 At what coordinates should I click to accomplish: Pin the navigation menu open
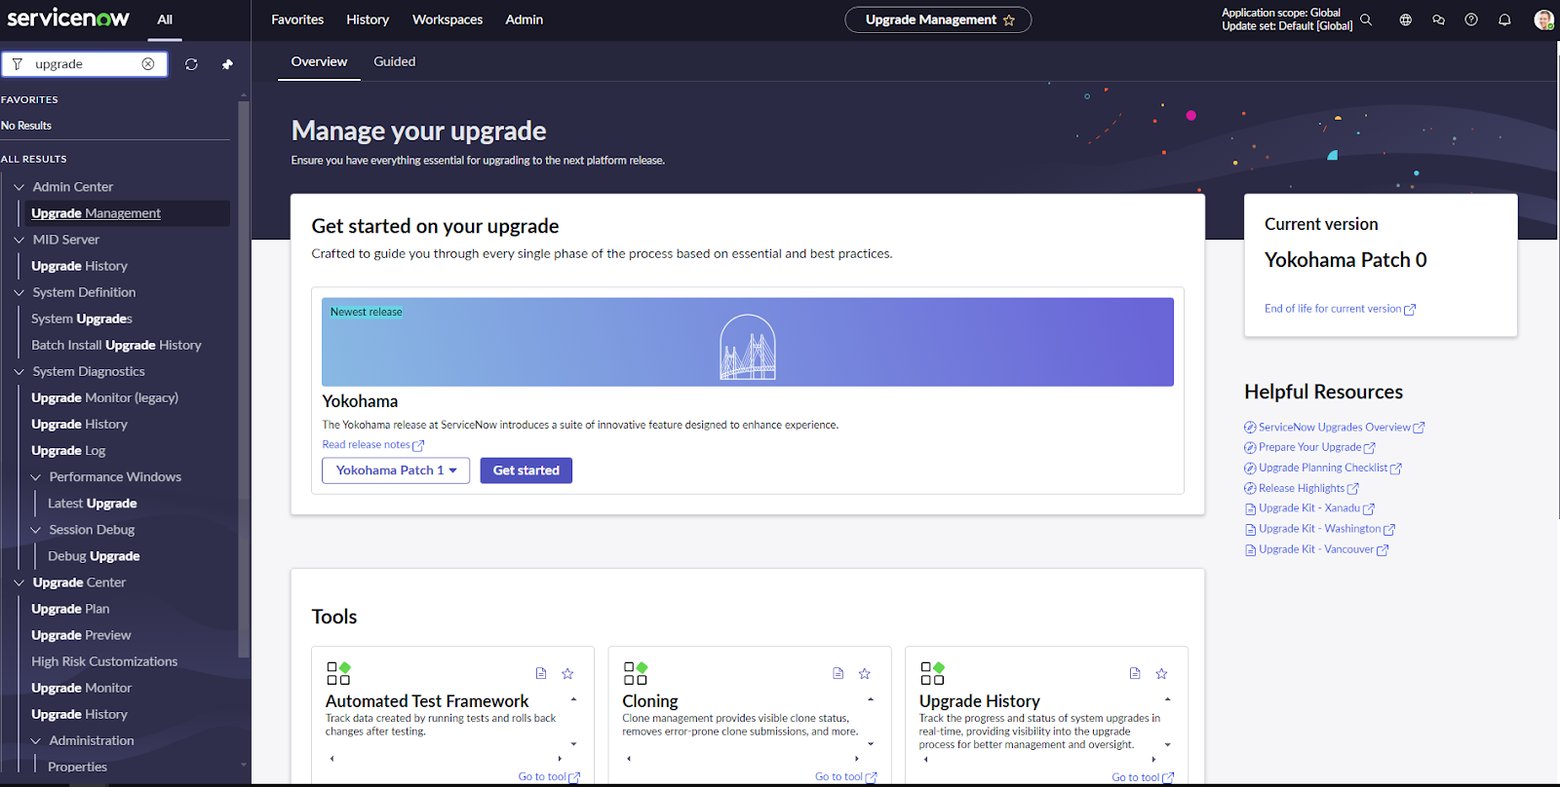pos(227,63)
